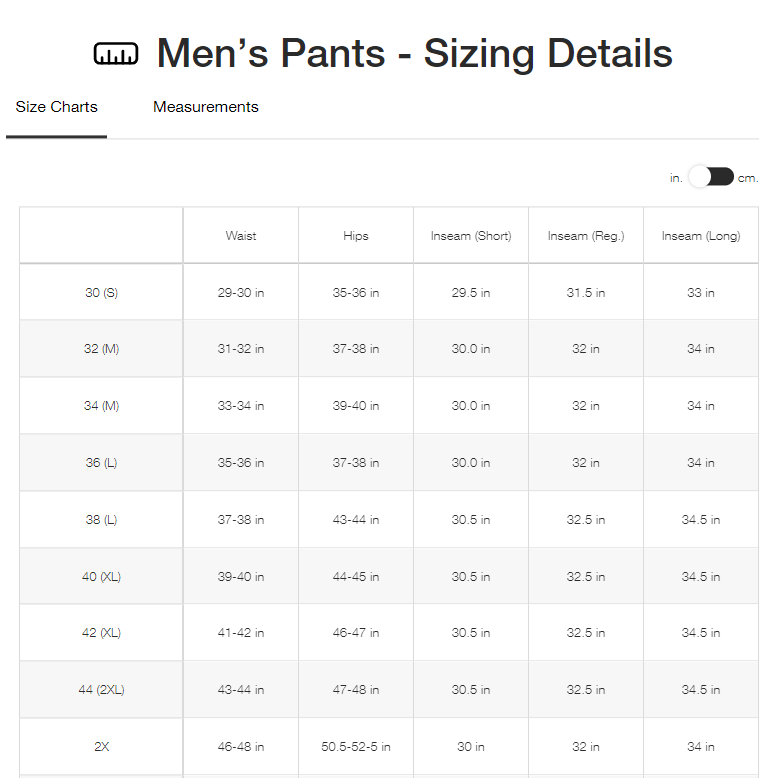The height and width of the screenshot is (778, 769).
Task: Click the Inseam (Long) column header
Action: (701, 236)
